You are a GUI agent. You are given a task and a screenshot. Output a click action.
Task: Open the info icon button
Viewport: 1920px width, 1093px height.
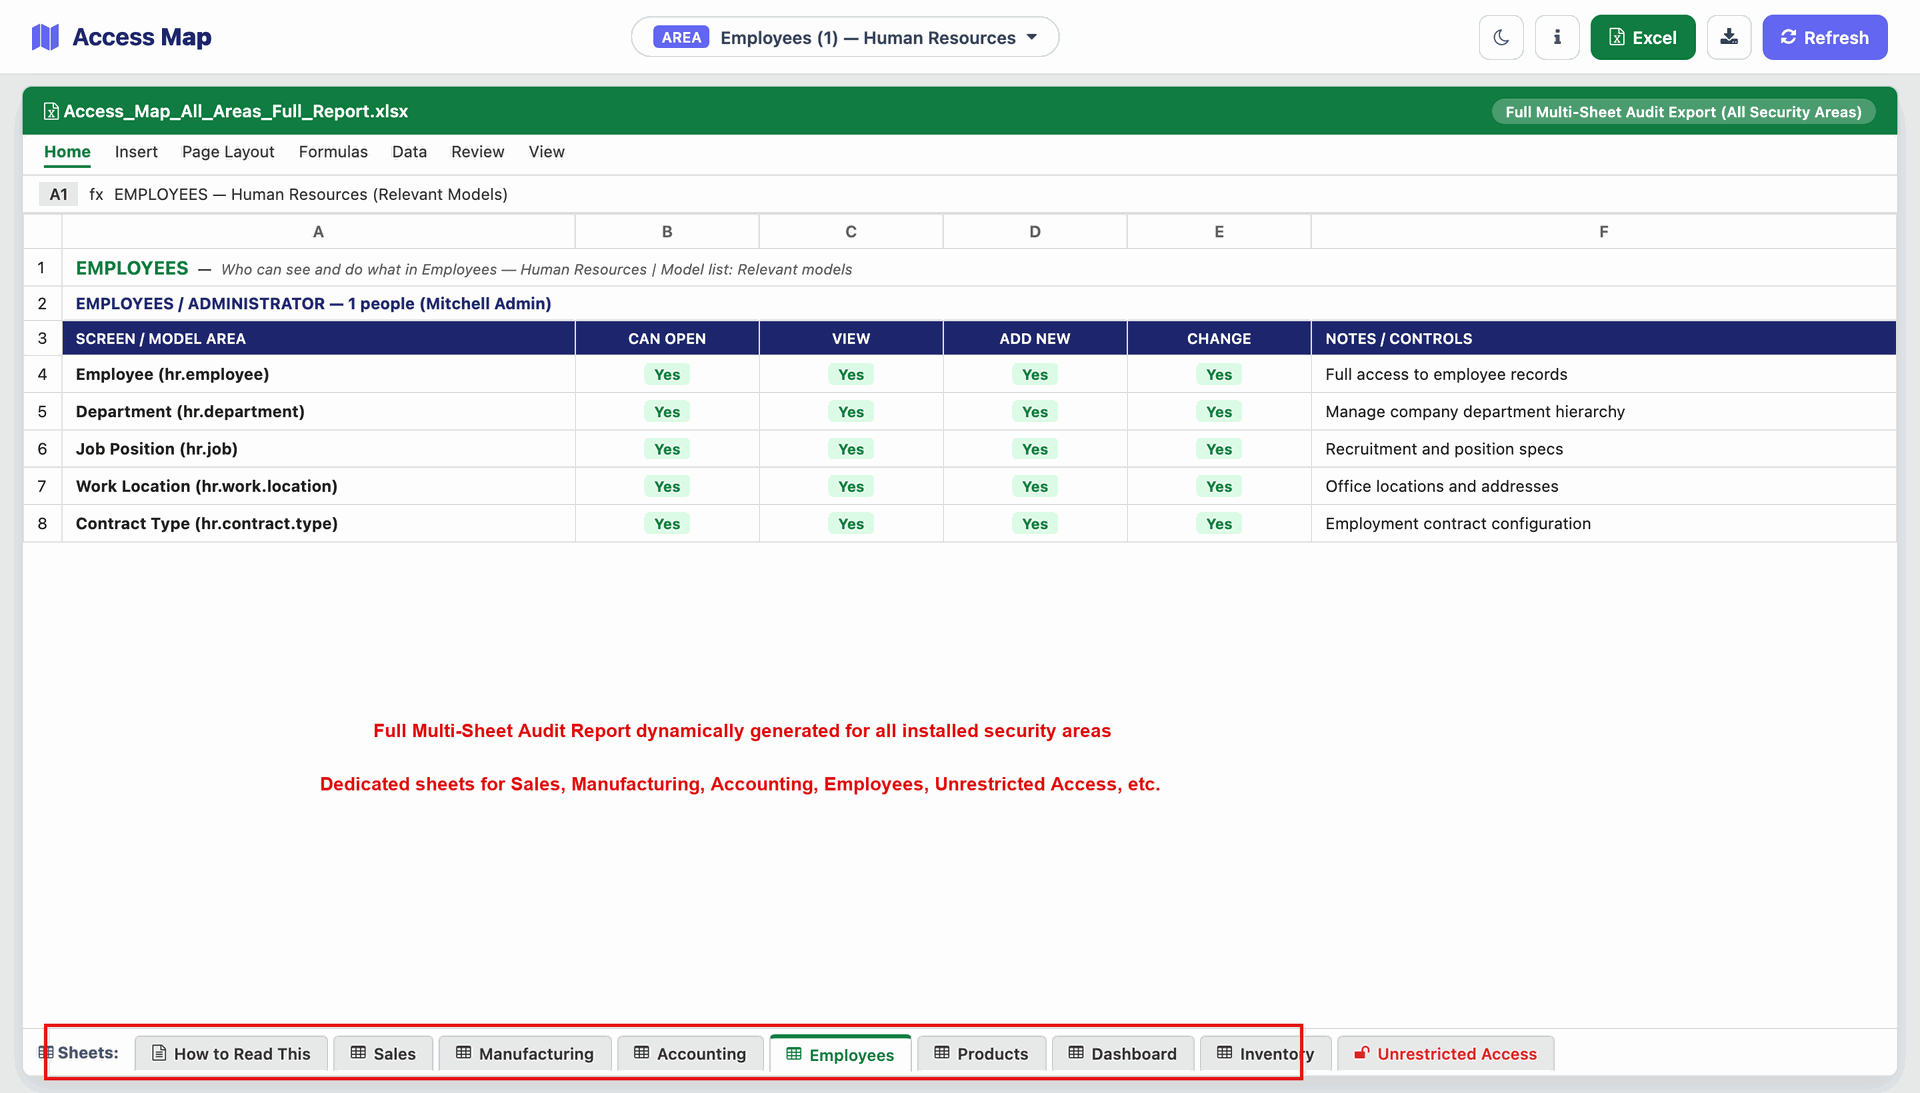pos(1557,37)
